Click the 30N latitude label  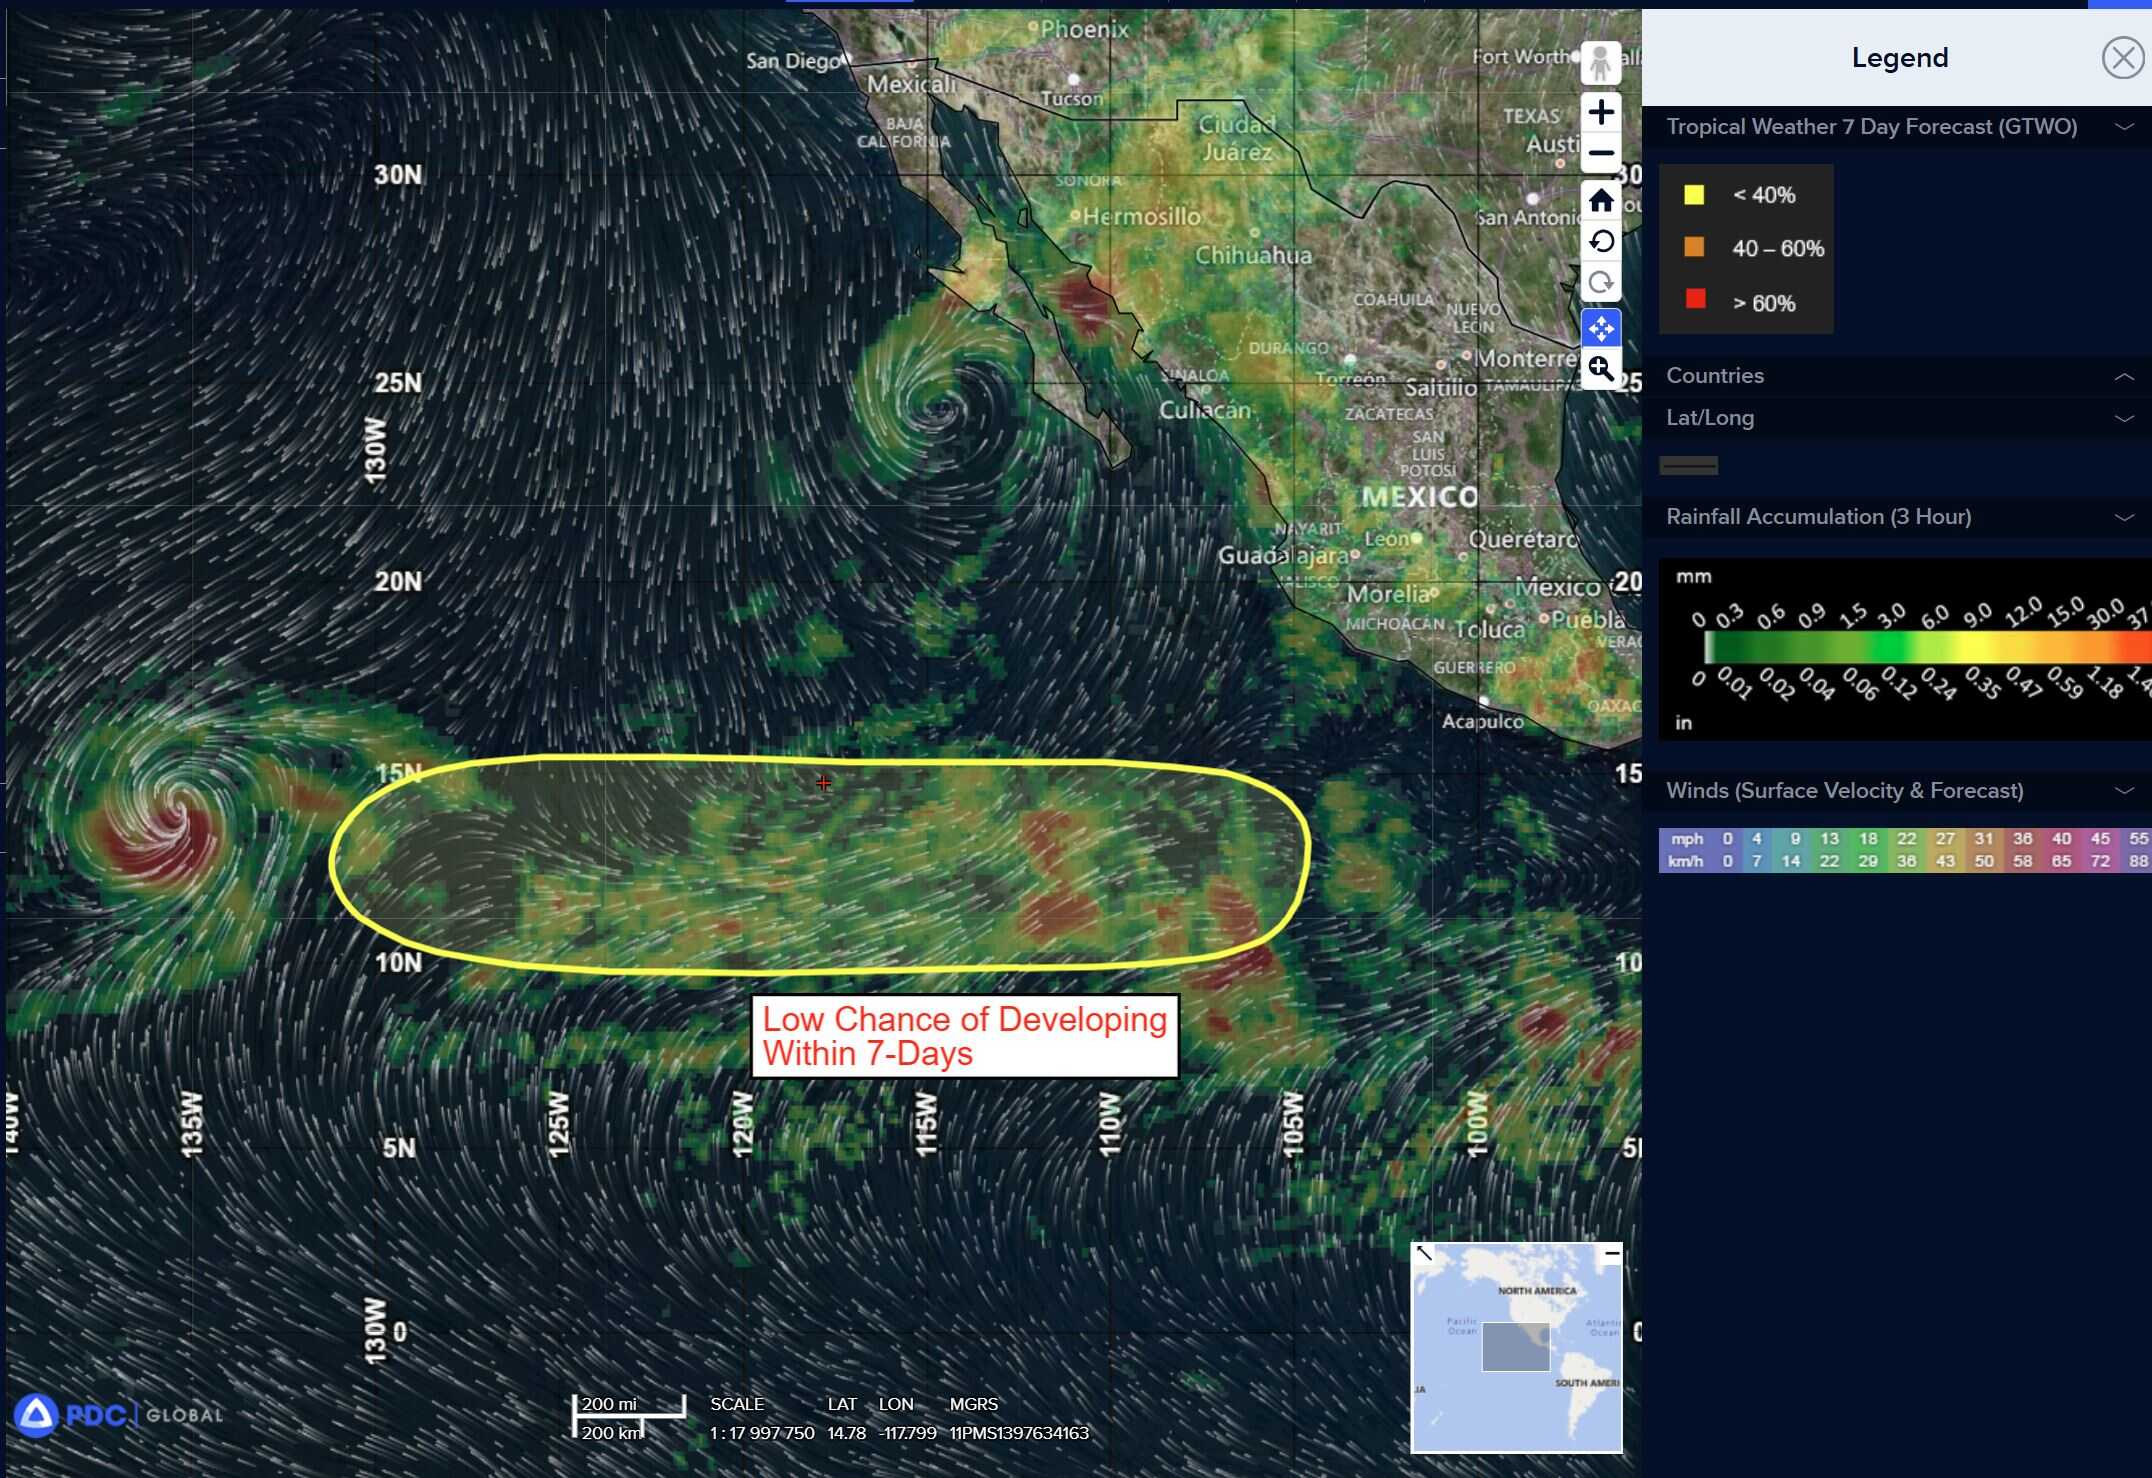398,175
